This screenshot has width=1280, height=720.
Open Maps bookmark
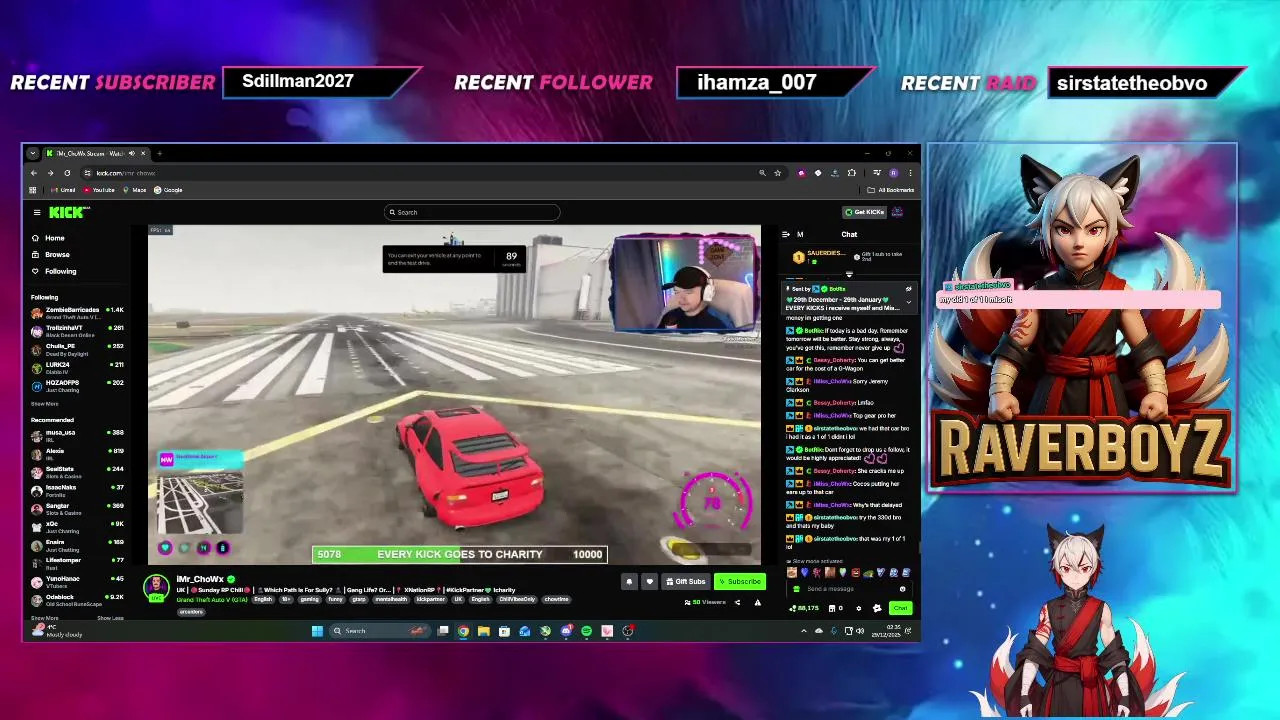pos(135,190)
